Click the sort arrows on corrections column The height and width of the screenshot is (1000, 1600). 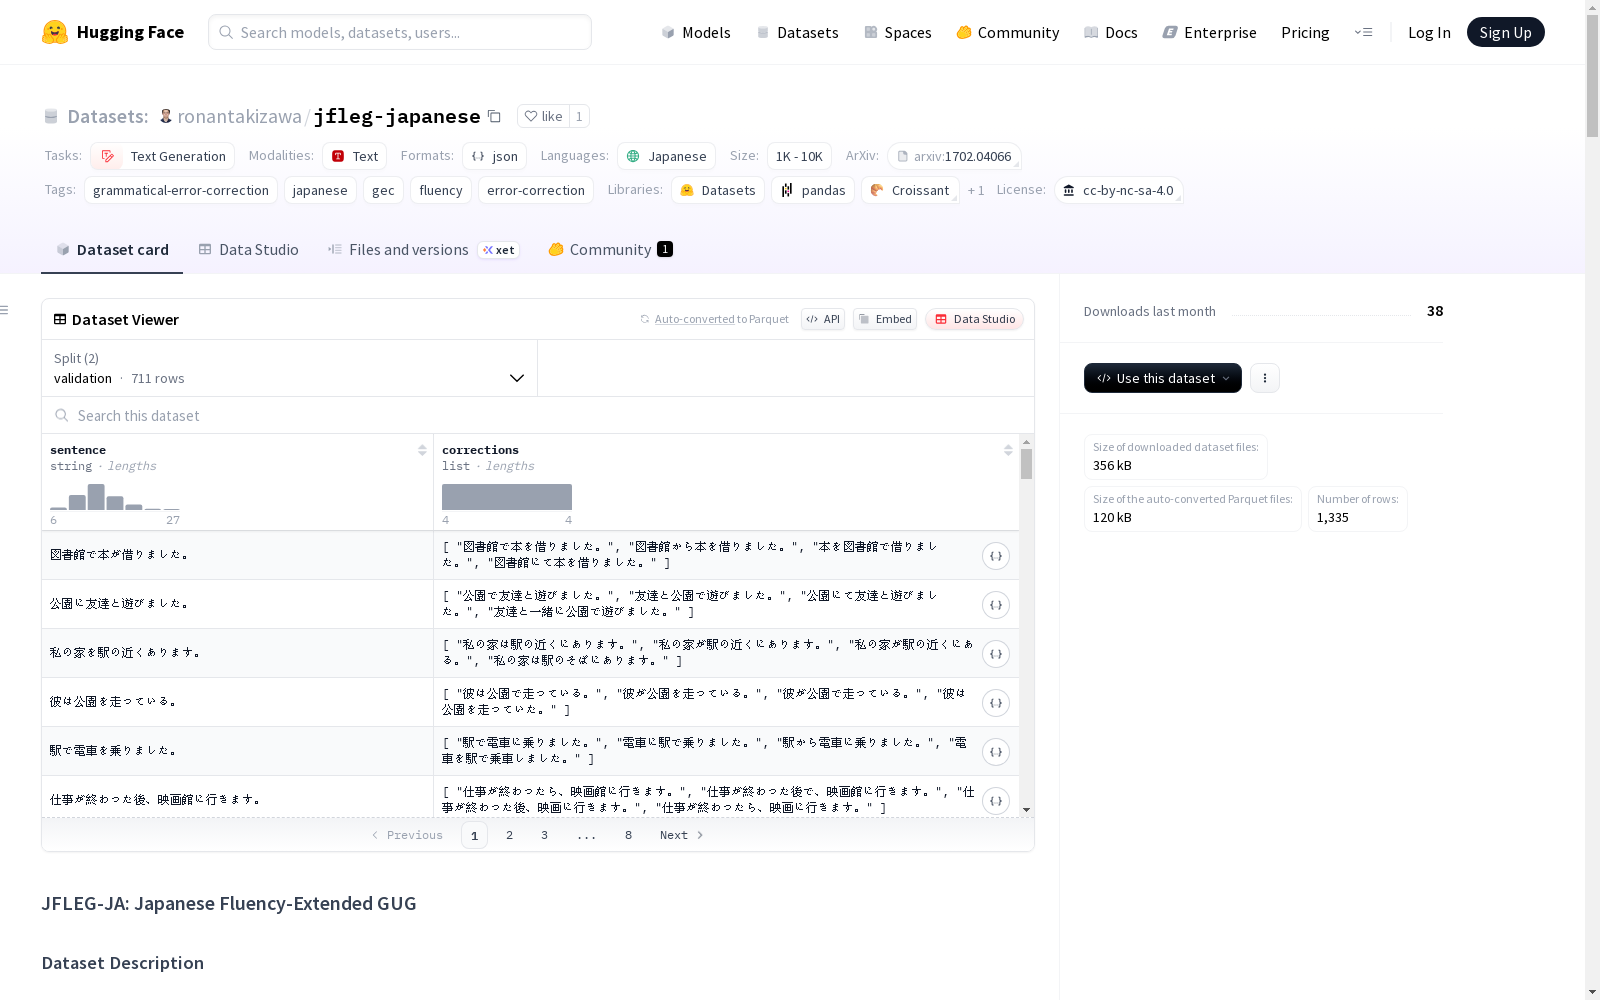(1008, 450)
